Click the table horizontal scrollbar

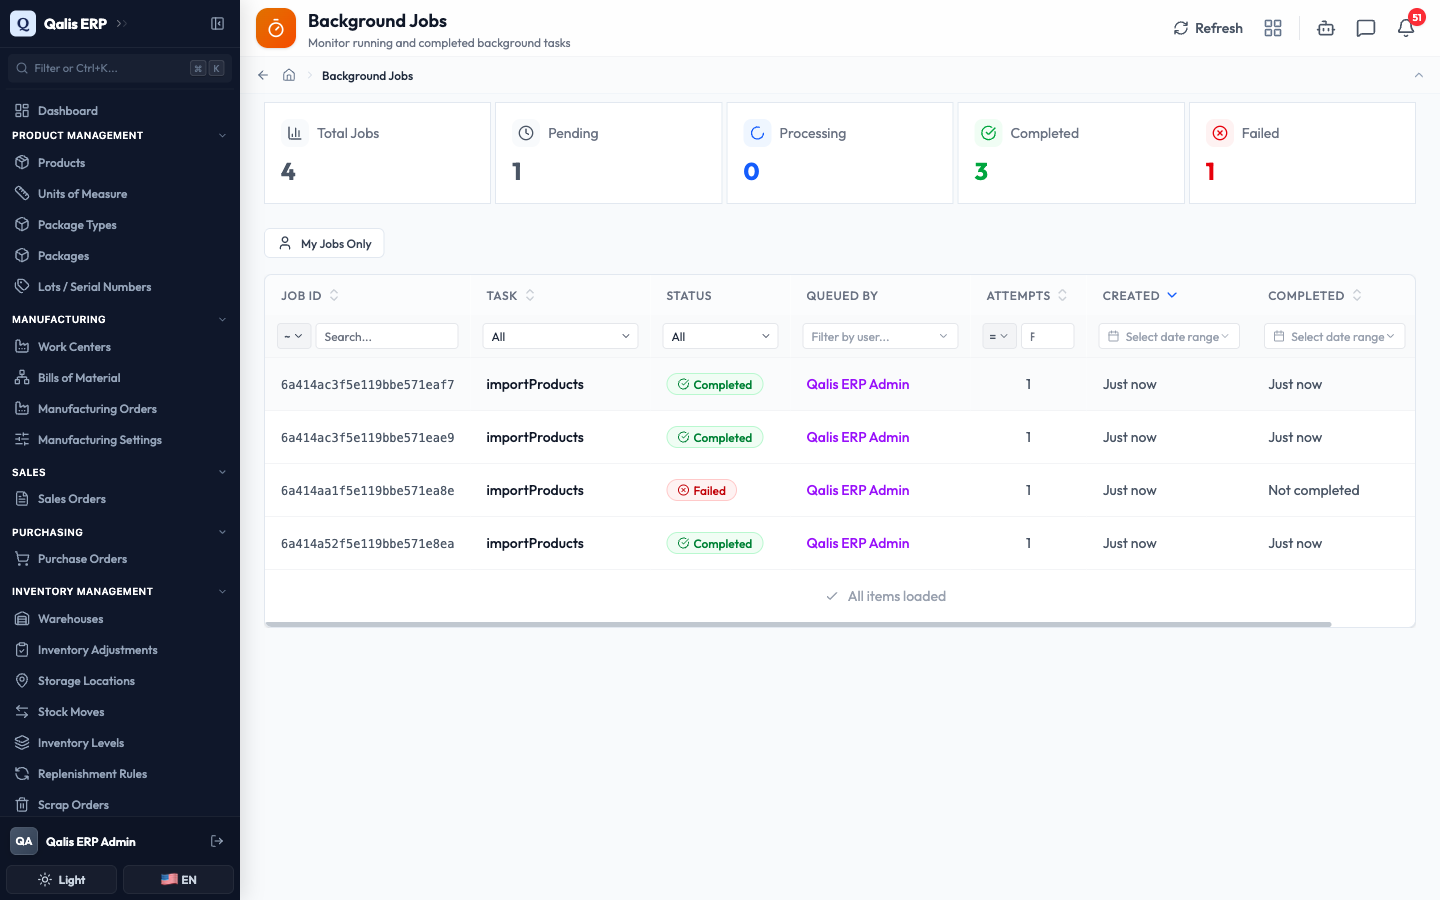click(798, 624)
